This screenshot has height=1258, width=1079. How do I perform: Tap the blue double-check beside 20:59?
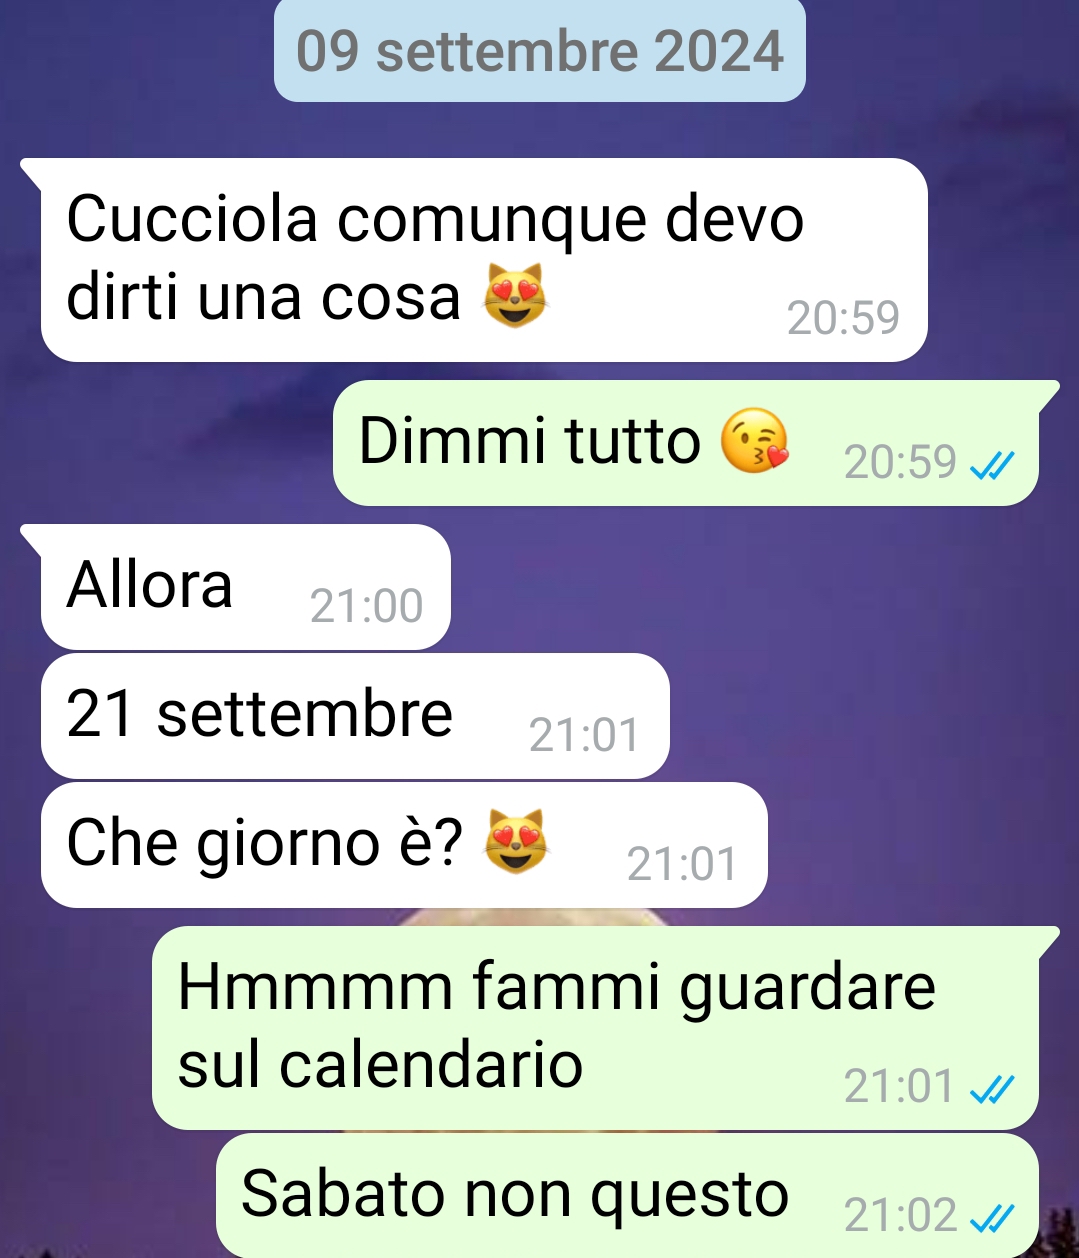click(993, 465)
